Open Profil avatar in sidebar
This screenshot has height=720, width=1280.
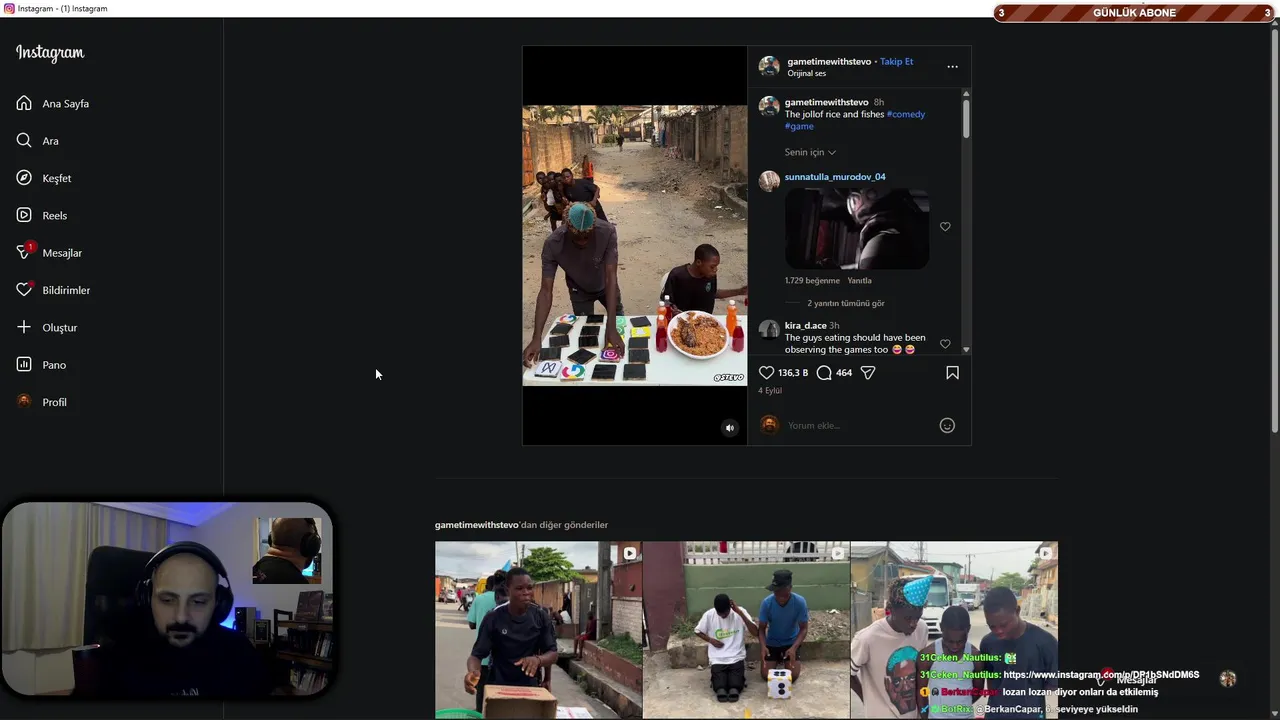click(x=24, y=402)
